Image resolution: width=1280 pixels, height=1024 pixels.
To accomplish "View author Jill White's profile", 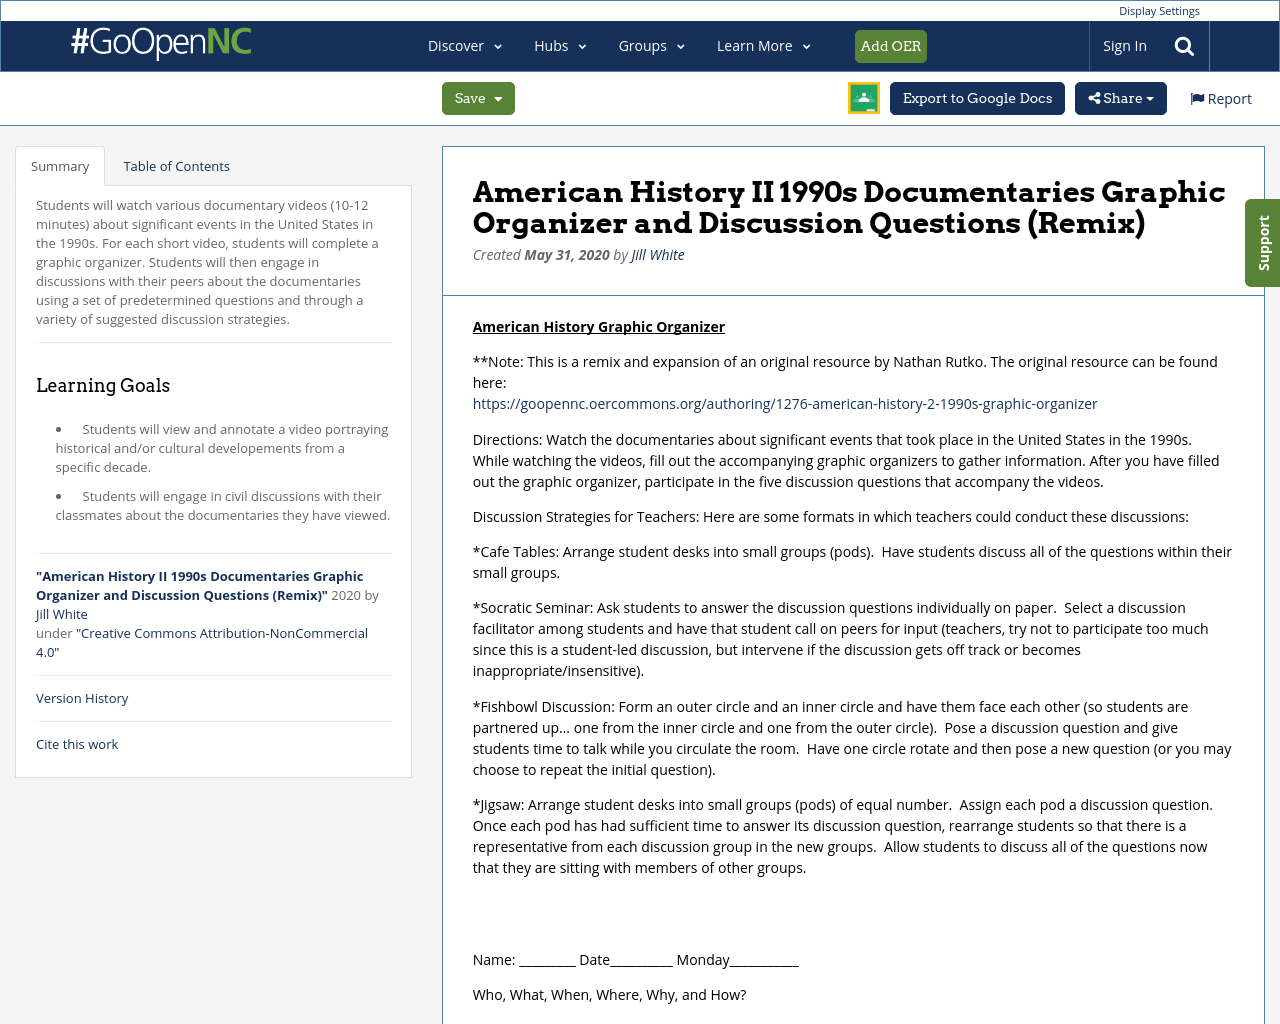I will (x=657, y=254).
